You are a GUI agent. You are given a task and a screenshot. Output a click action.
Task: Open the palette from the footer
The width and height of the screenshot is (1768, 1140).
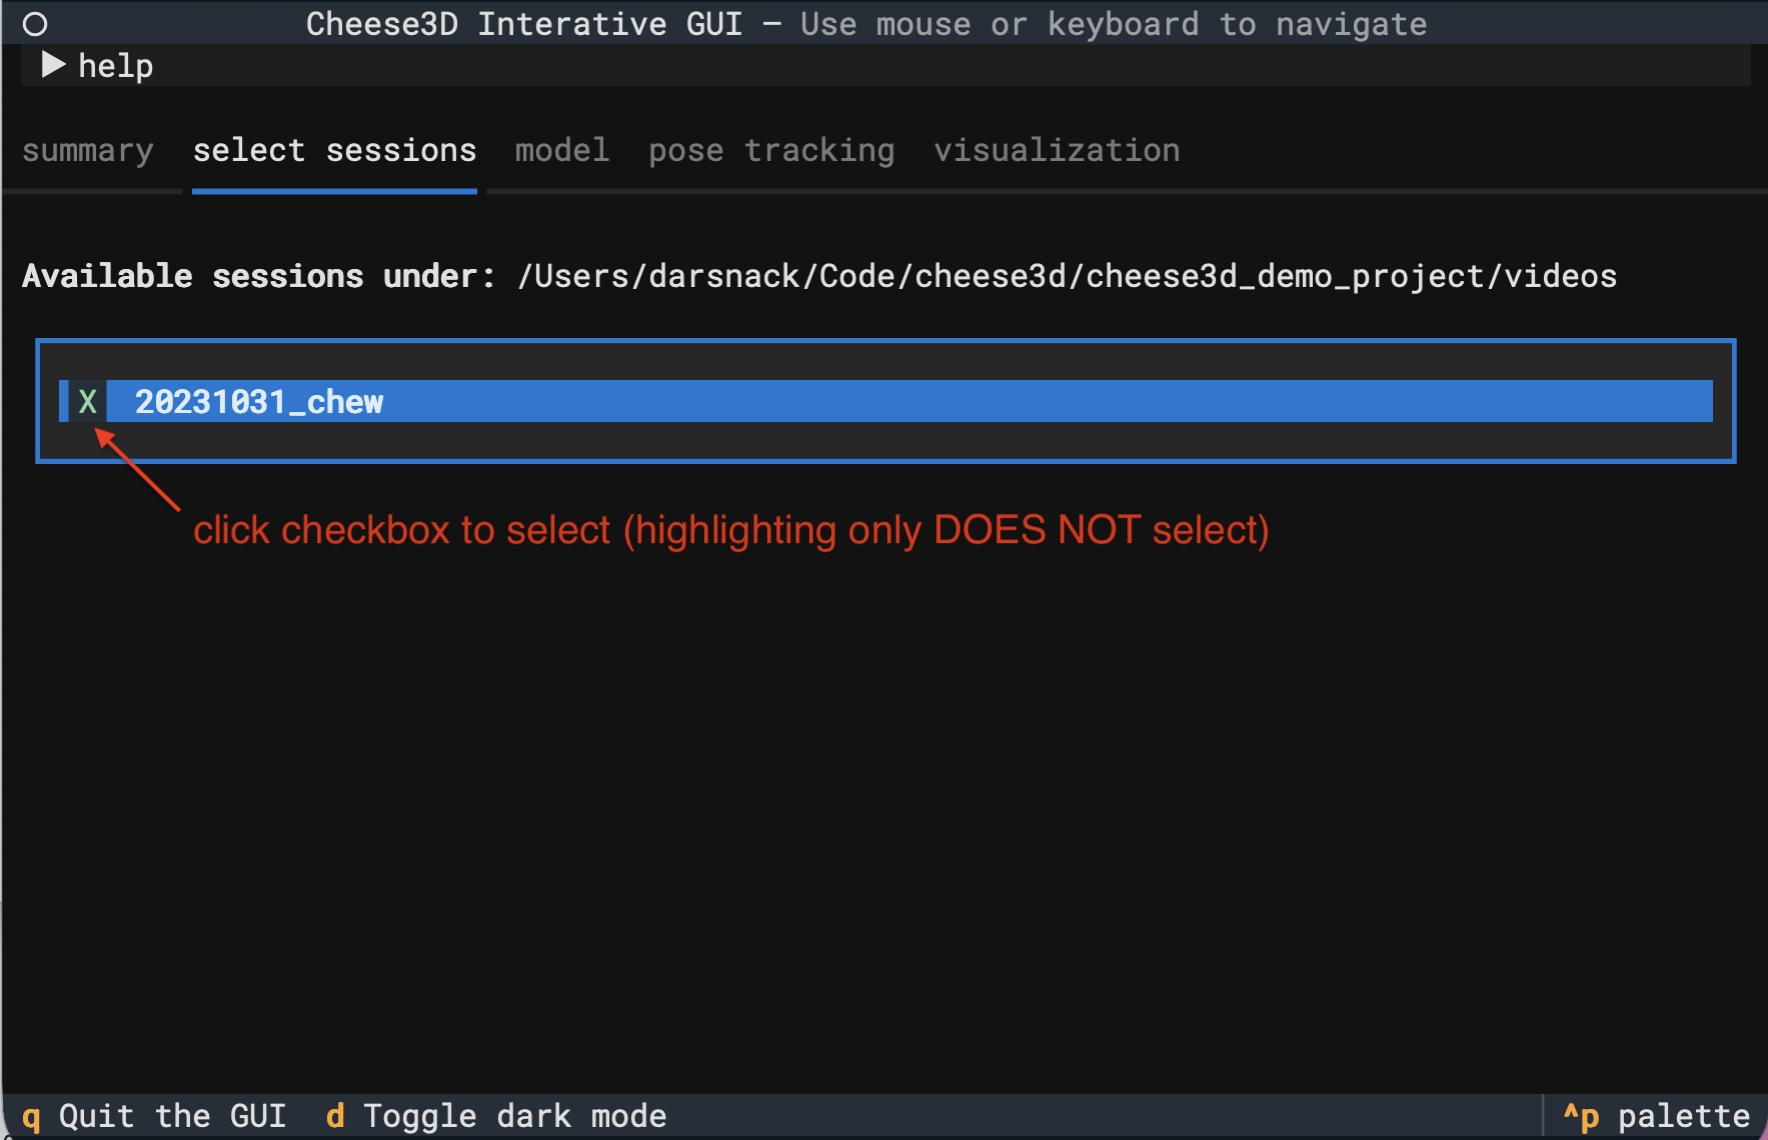pyautogui.click(x=1683, y=1116)
